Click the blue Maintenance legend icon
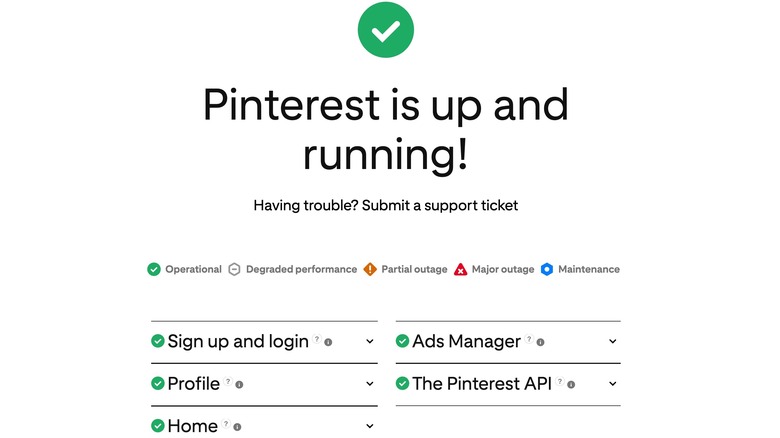Screen dimensions: 780x438 click(547, 269)
